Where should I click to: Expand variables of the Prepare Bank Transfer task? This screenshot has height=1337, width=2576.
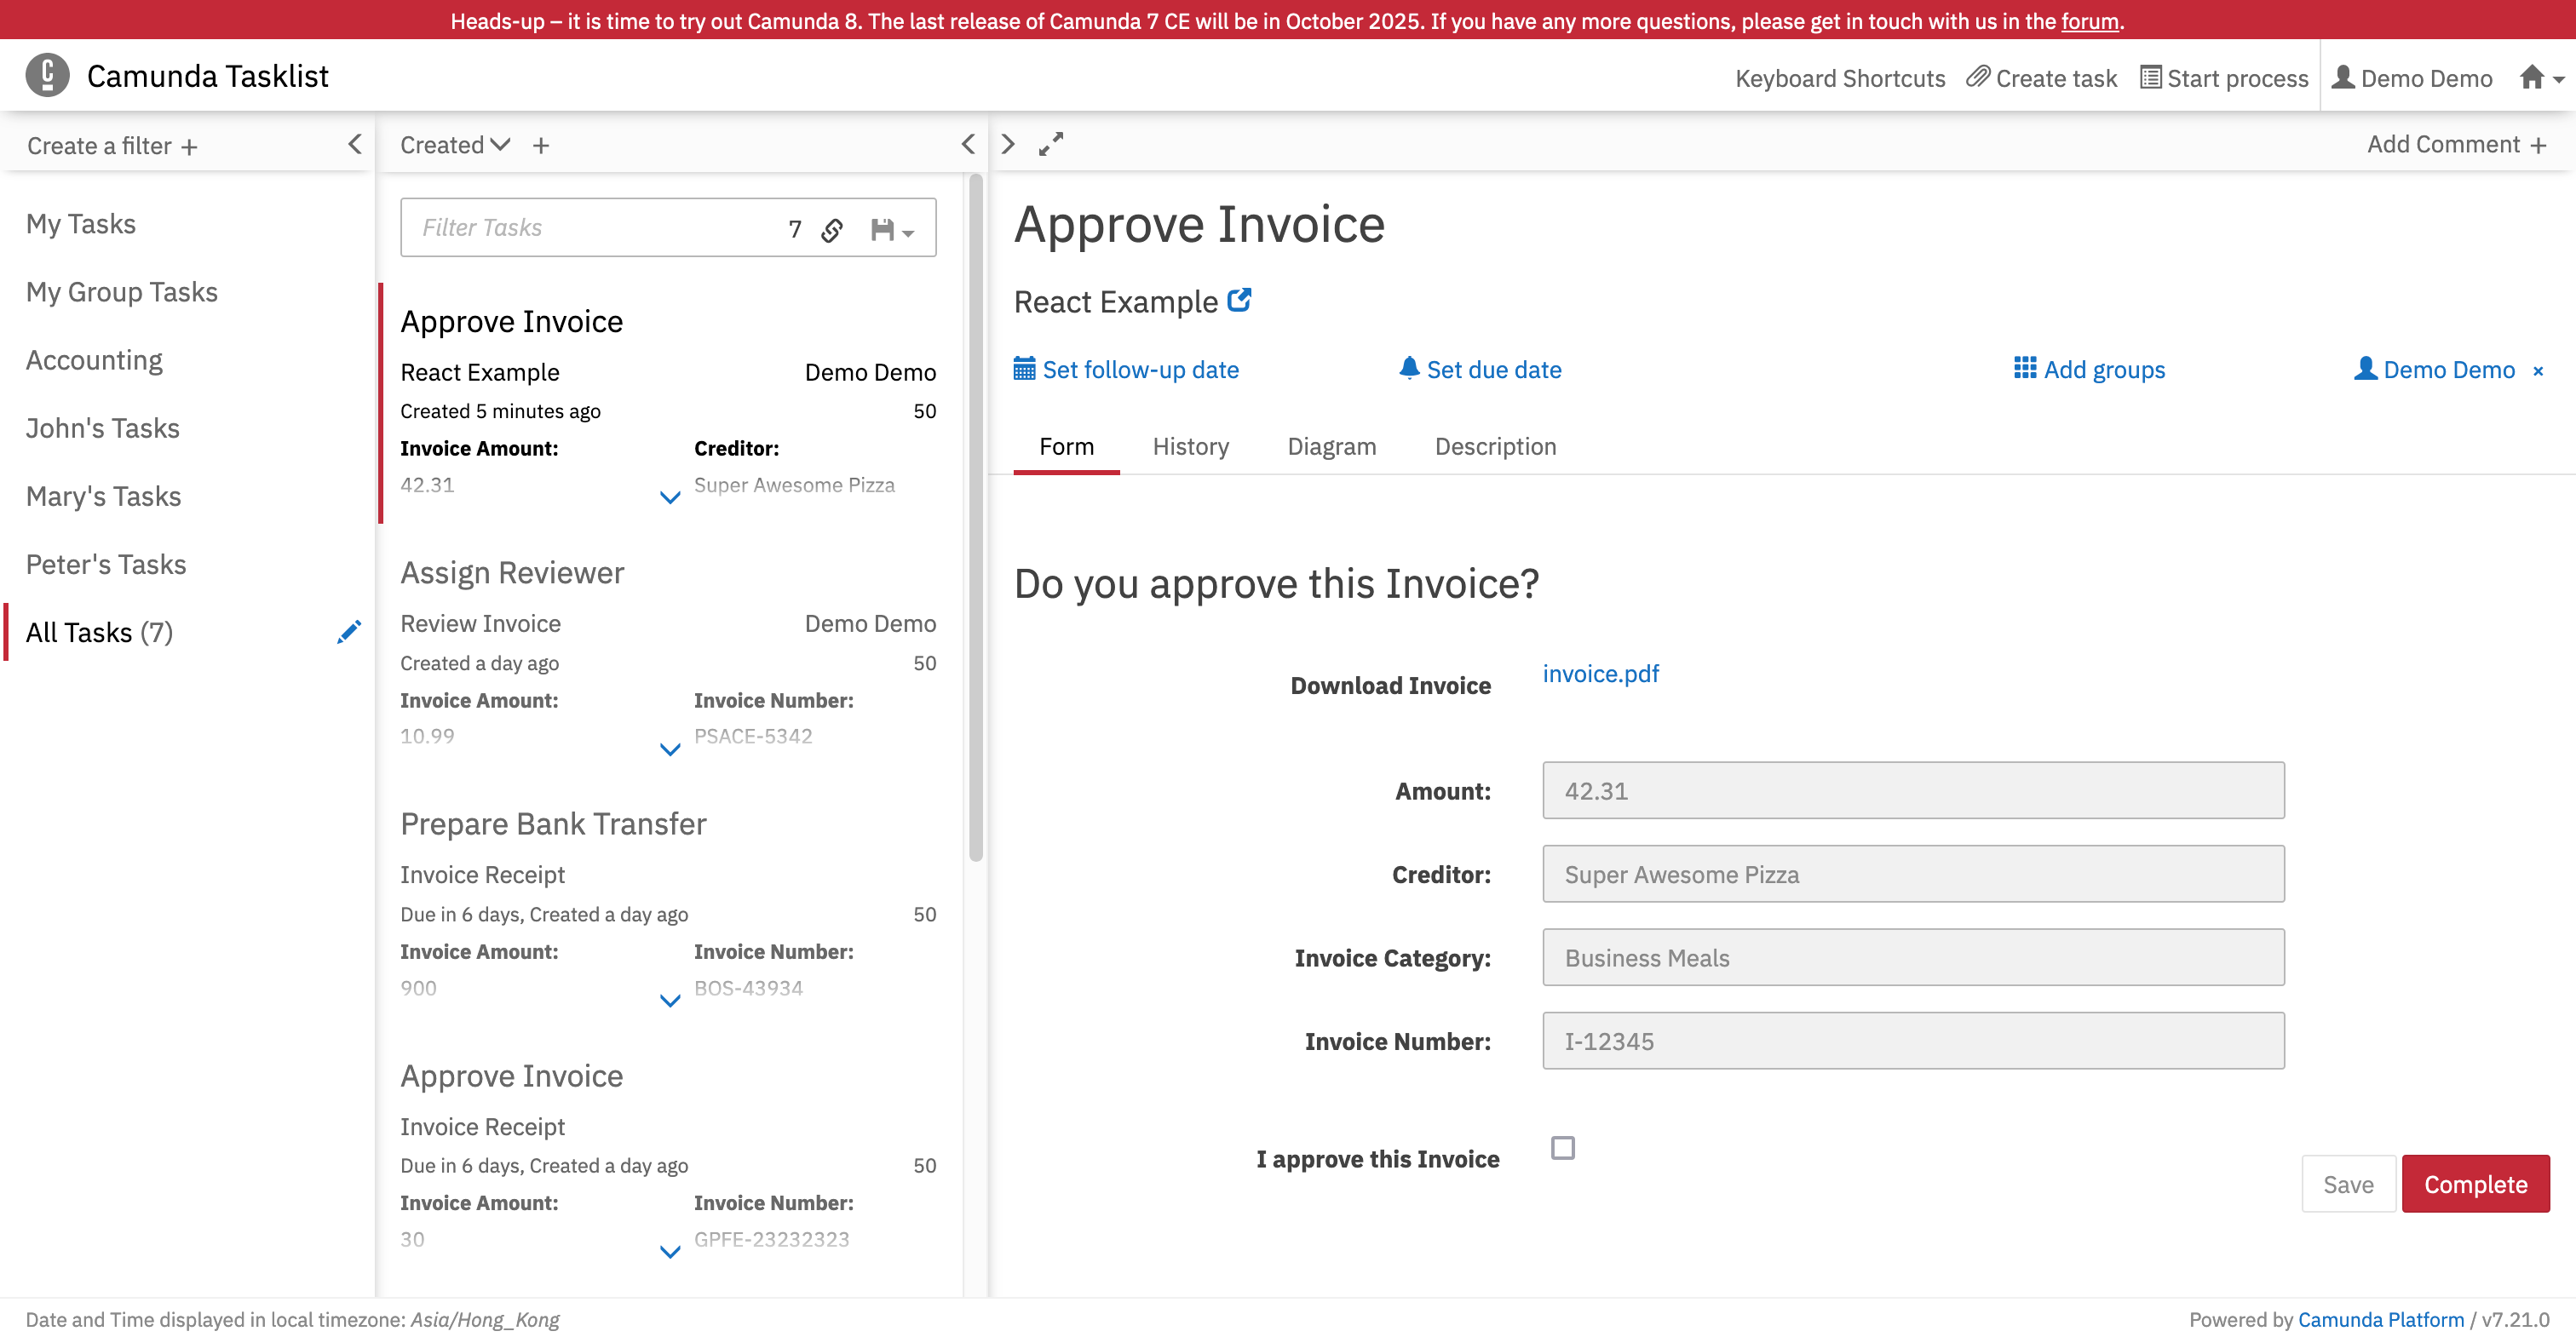(670, 1000)
